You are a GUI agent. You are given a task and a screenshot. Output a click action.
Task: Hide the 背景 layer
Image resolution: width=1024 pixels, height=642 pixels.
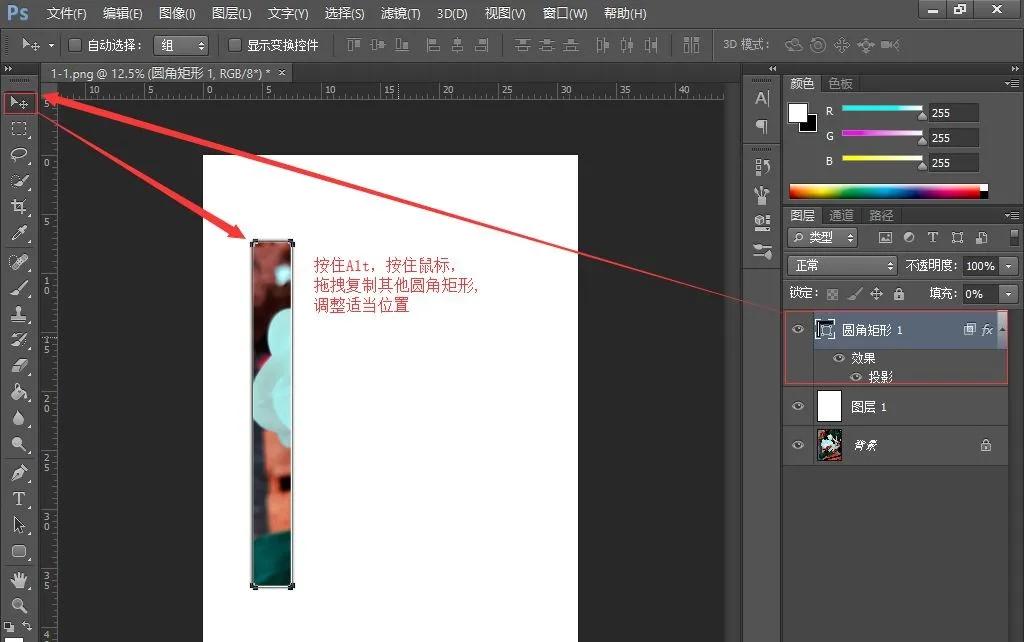click(797, 445)
